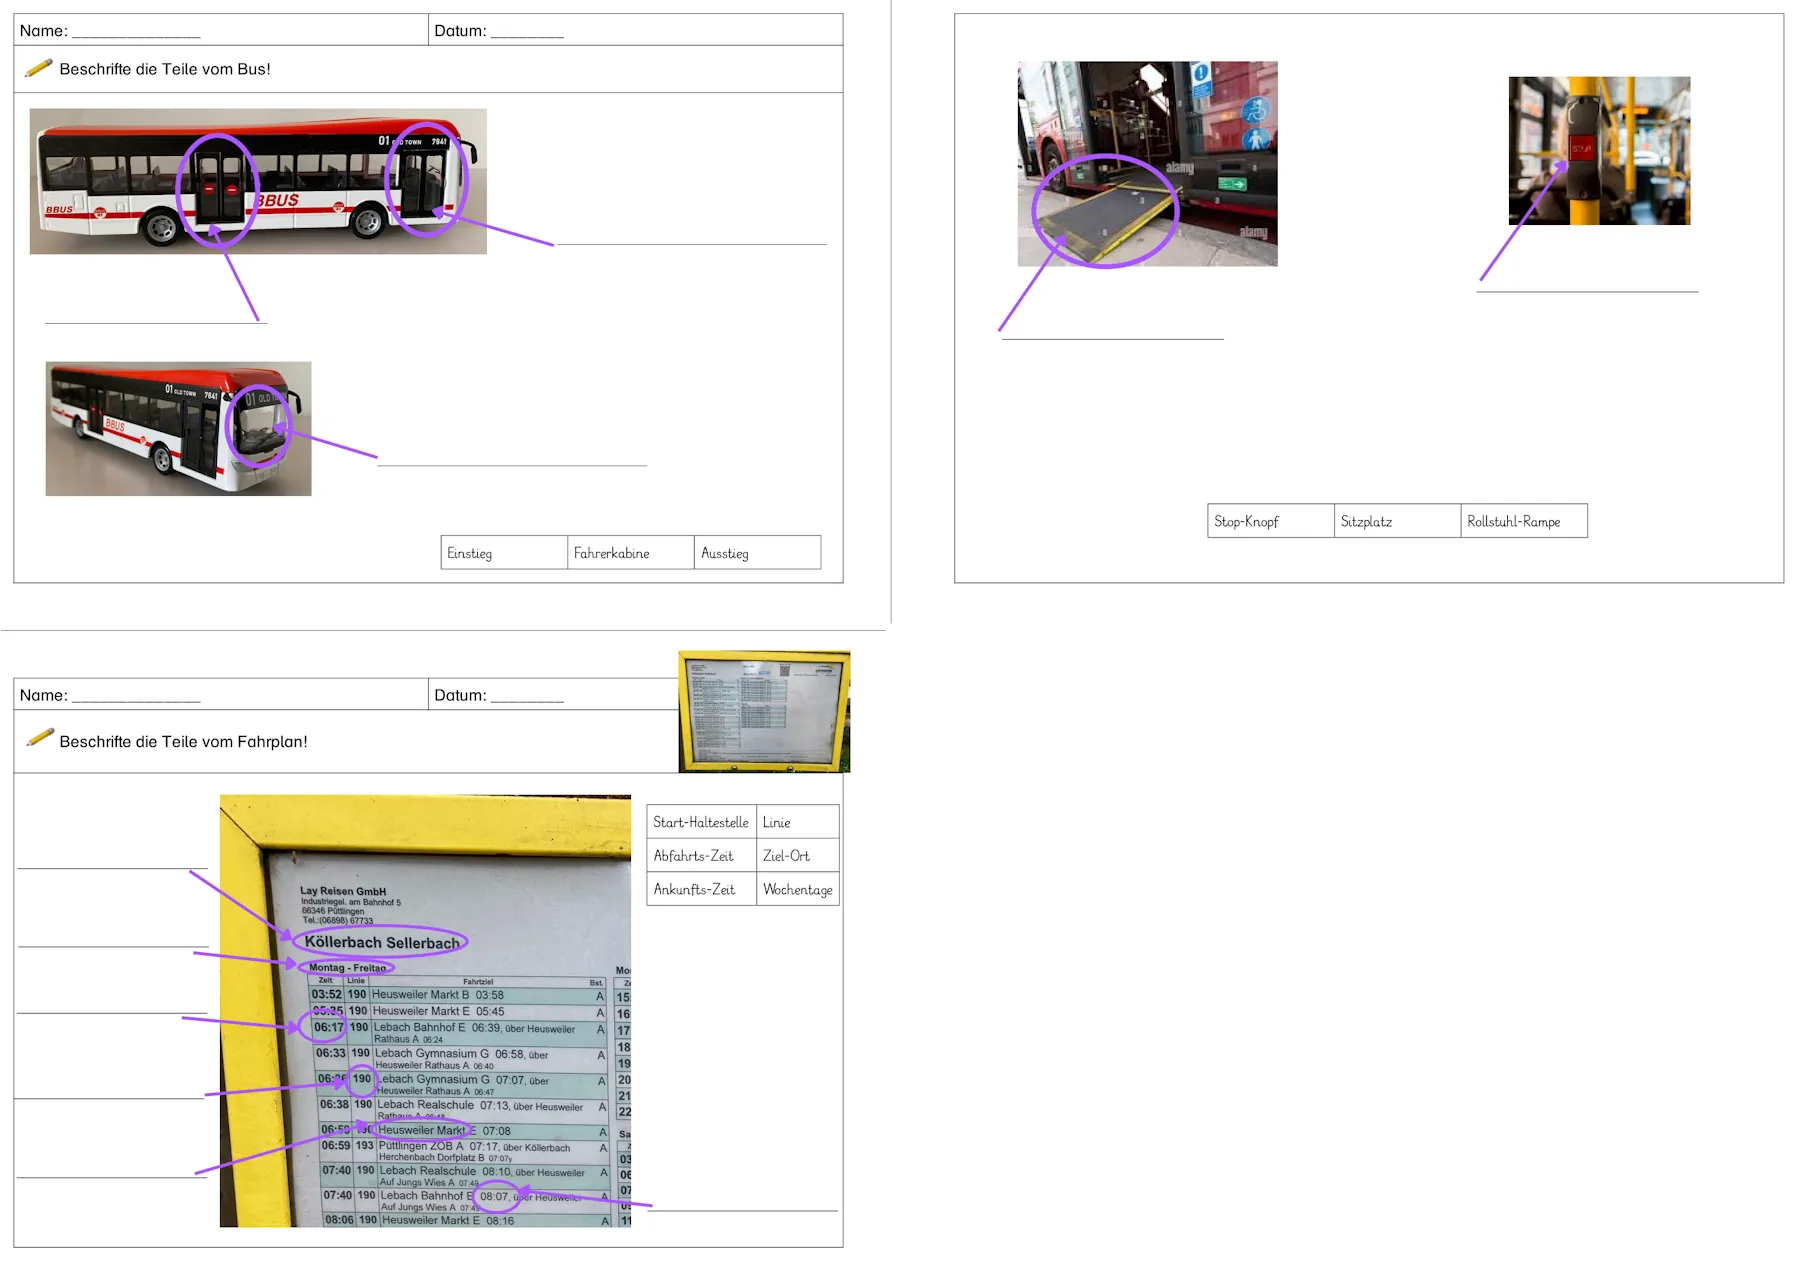
Task: Click the Name field on the bus worksheet
Action: coord(136,32)
